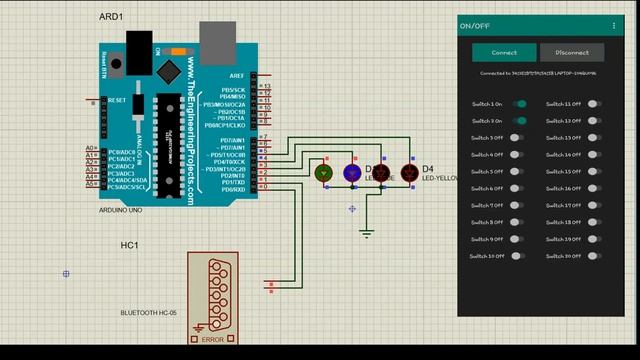
Task: Select the green LED component
Action: pos(324,173)
